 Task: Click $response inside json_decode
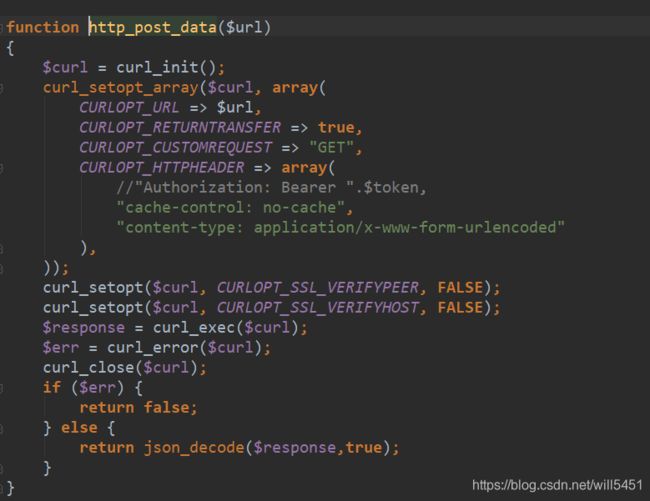(294, 448)
